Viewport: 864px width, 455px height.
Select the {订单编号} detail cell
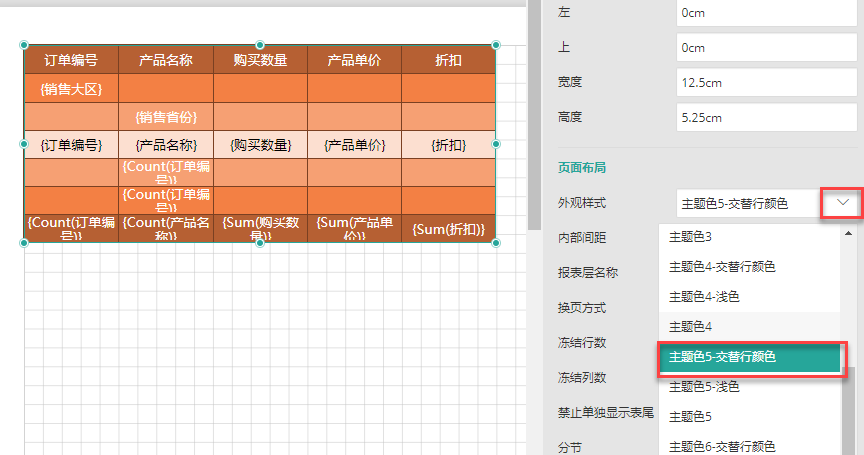[x=71, y=145]
